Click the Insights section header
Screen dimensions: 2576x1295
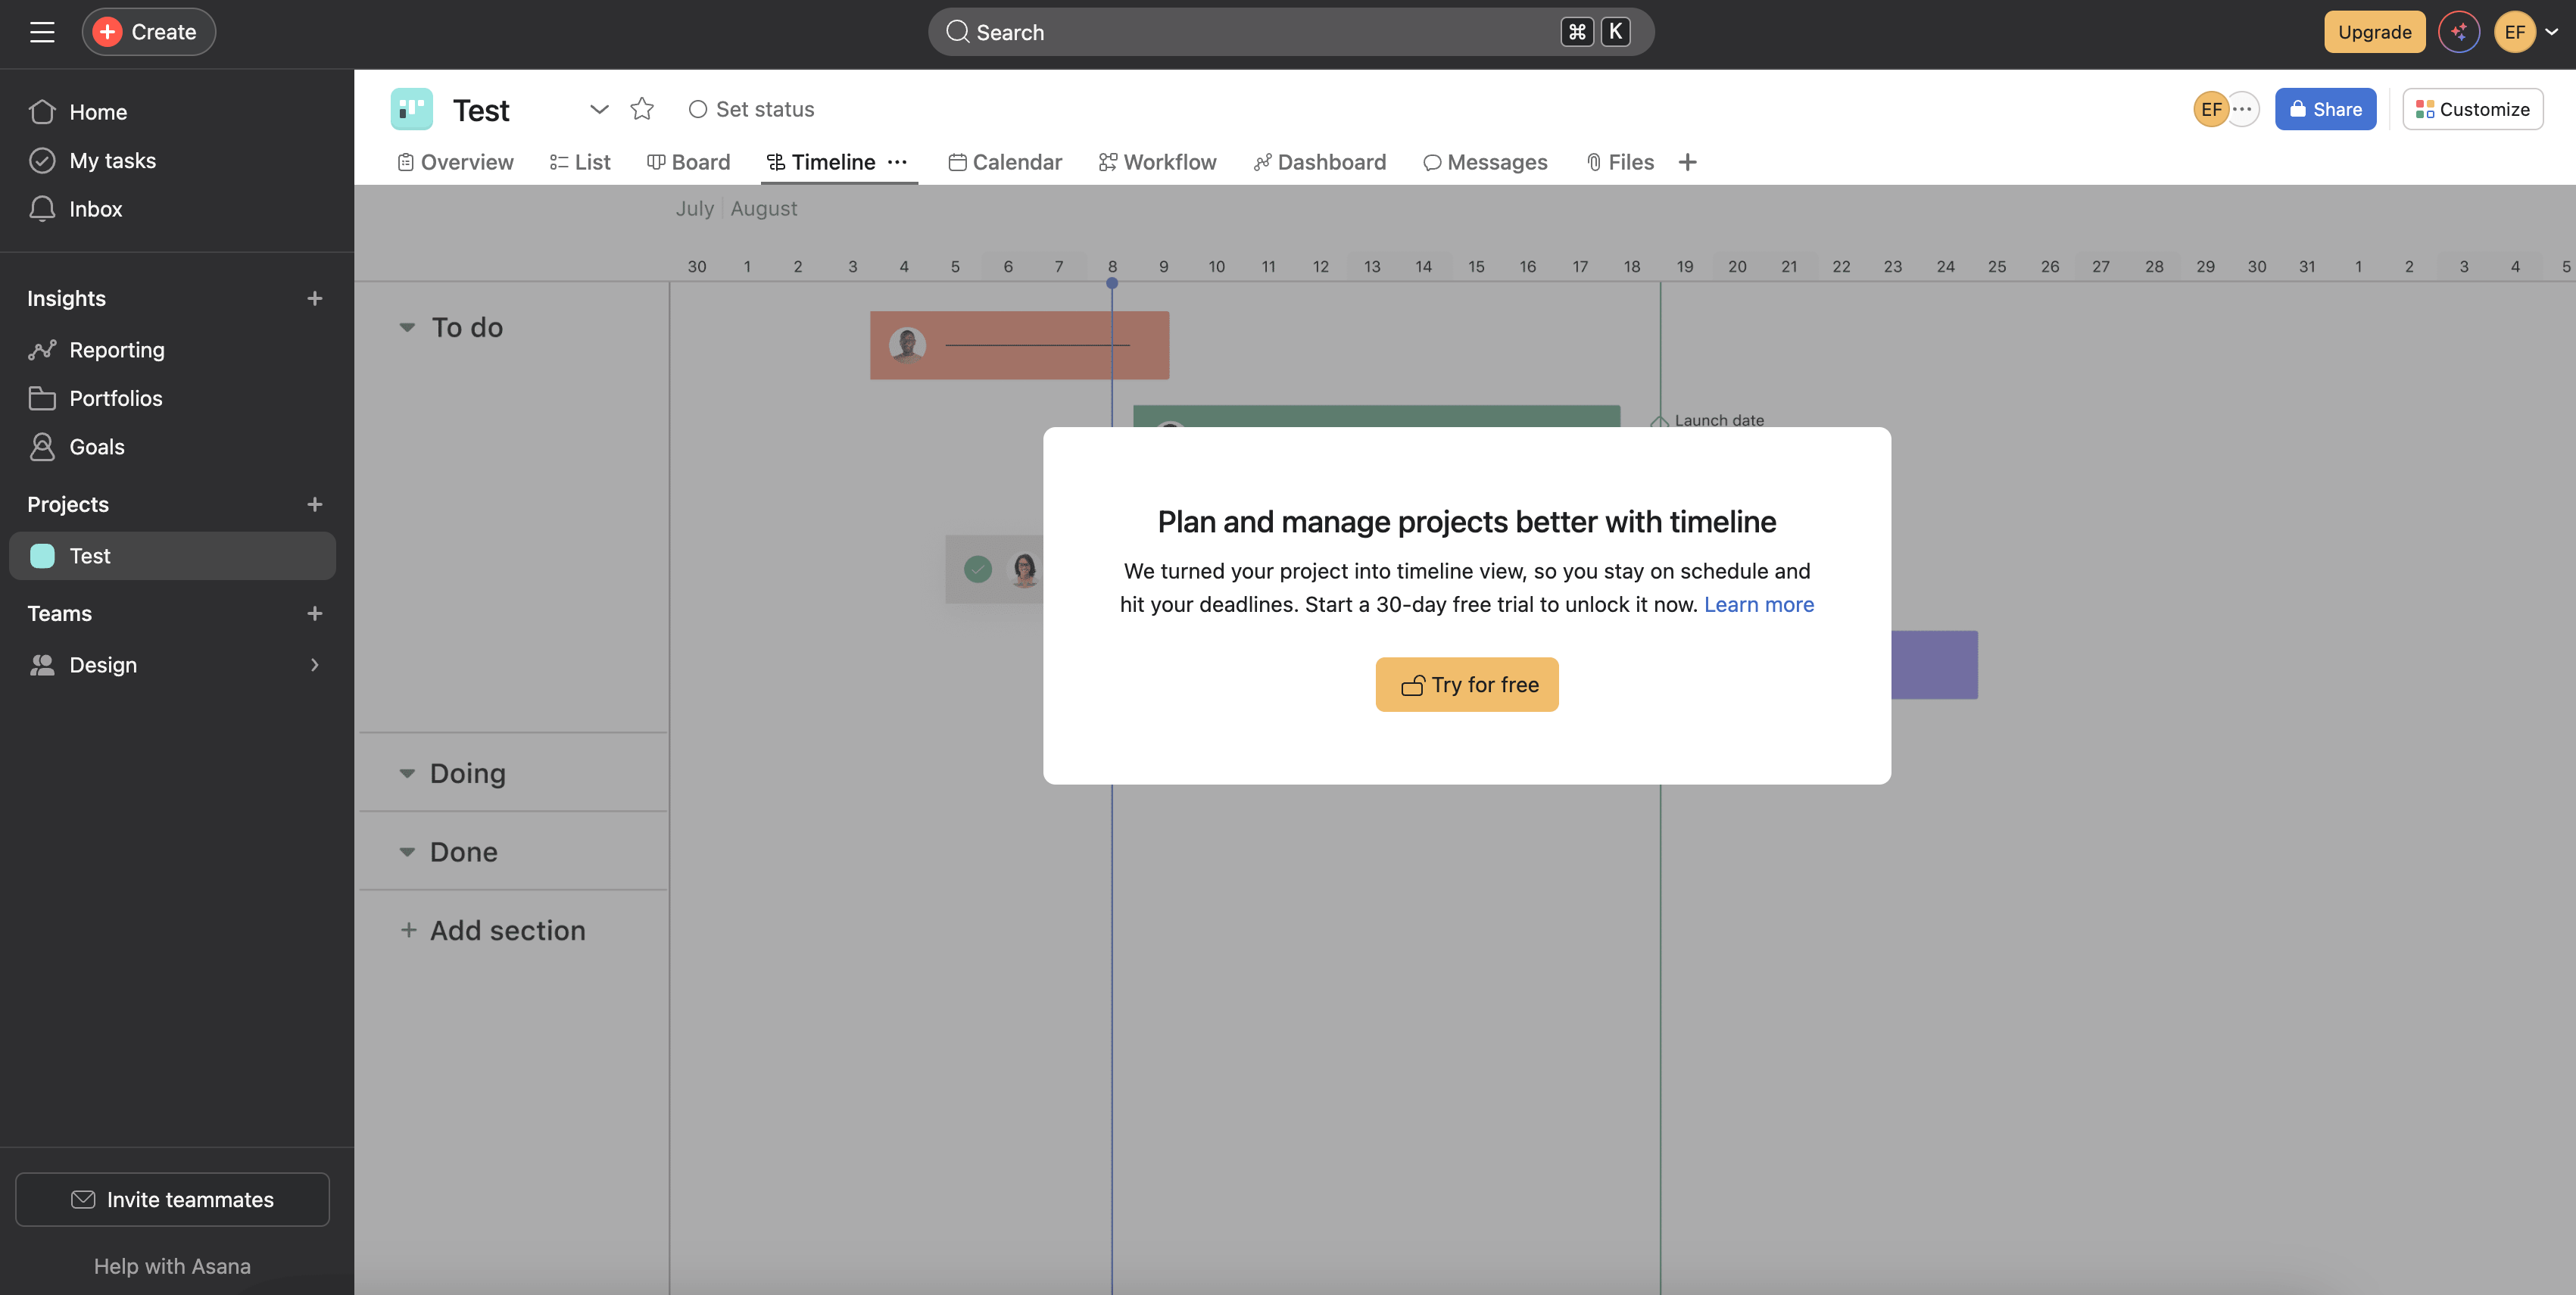66,298
